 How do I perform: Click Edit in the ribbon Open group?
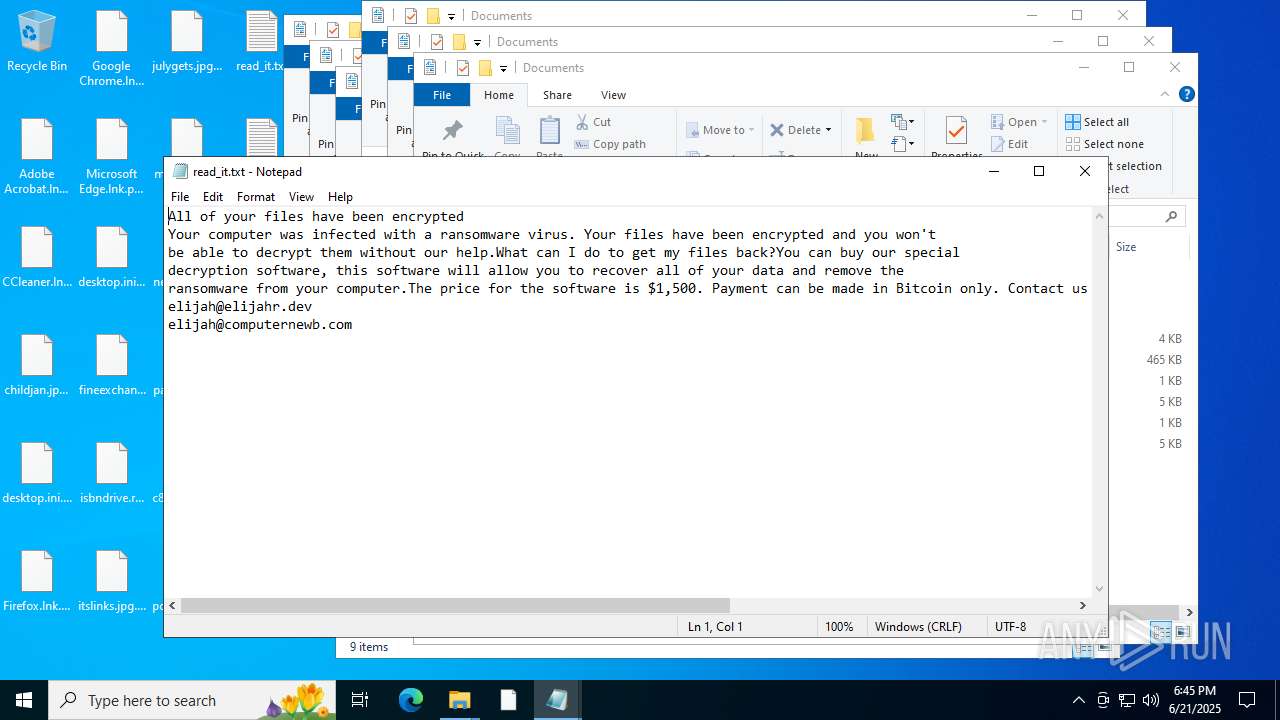pos(1010,144)
